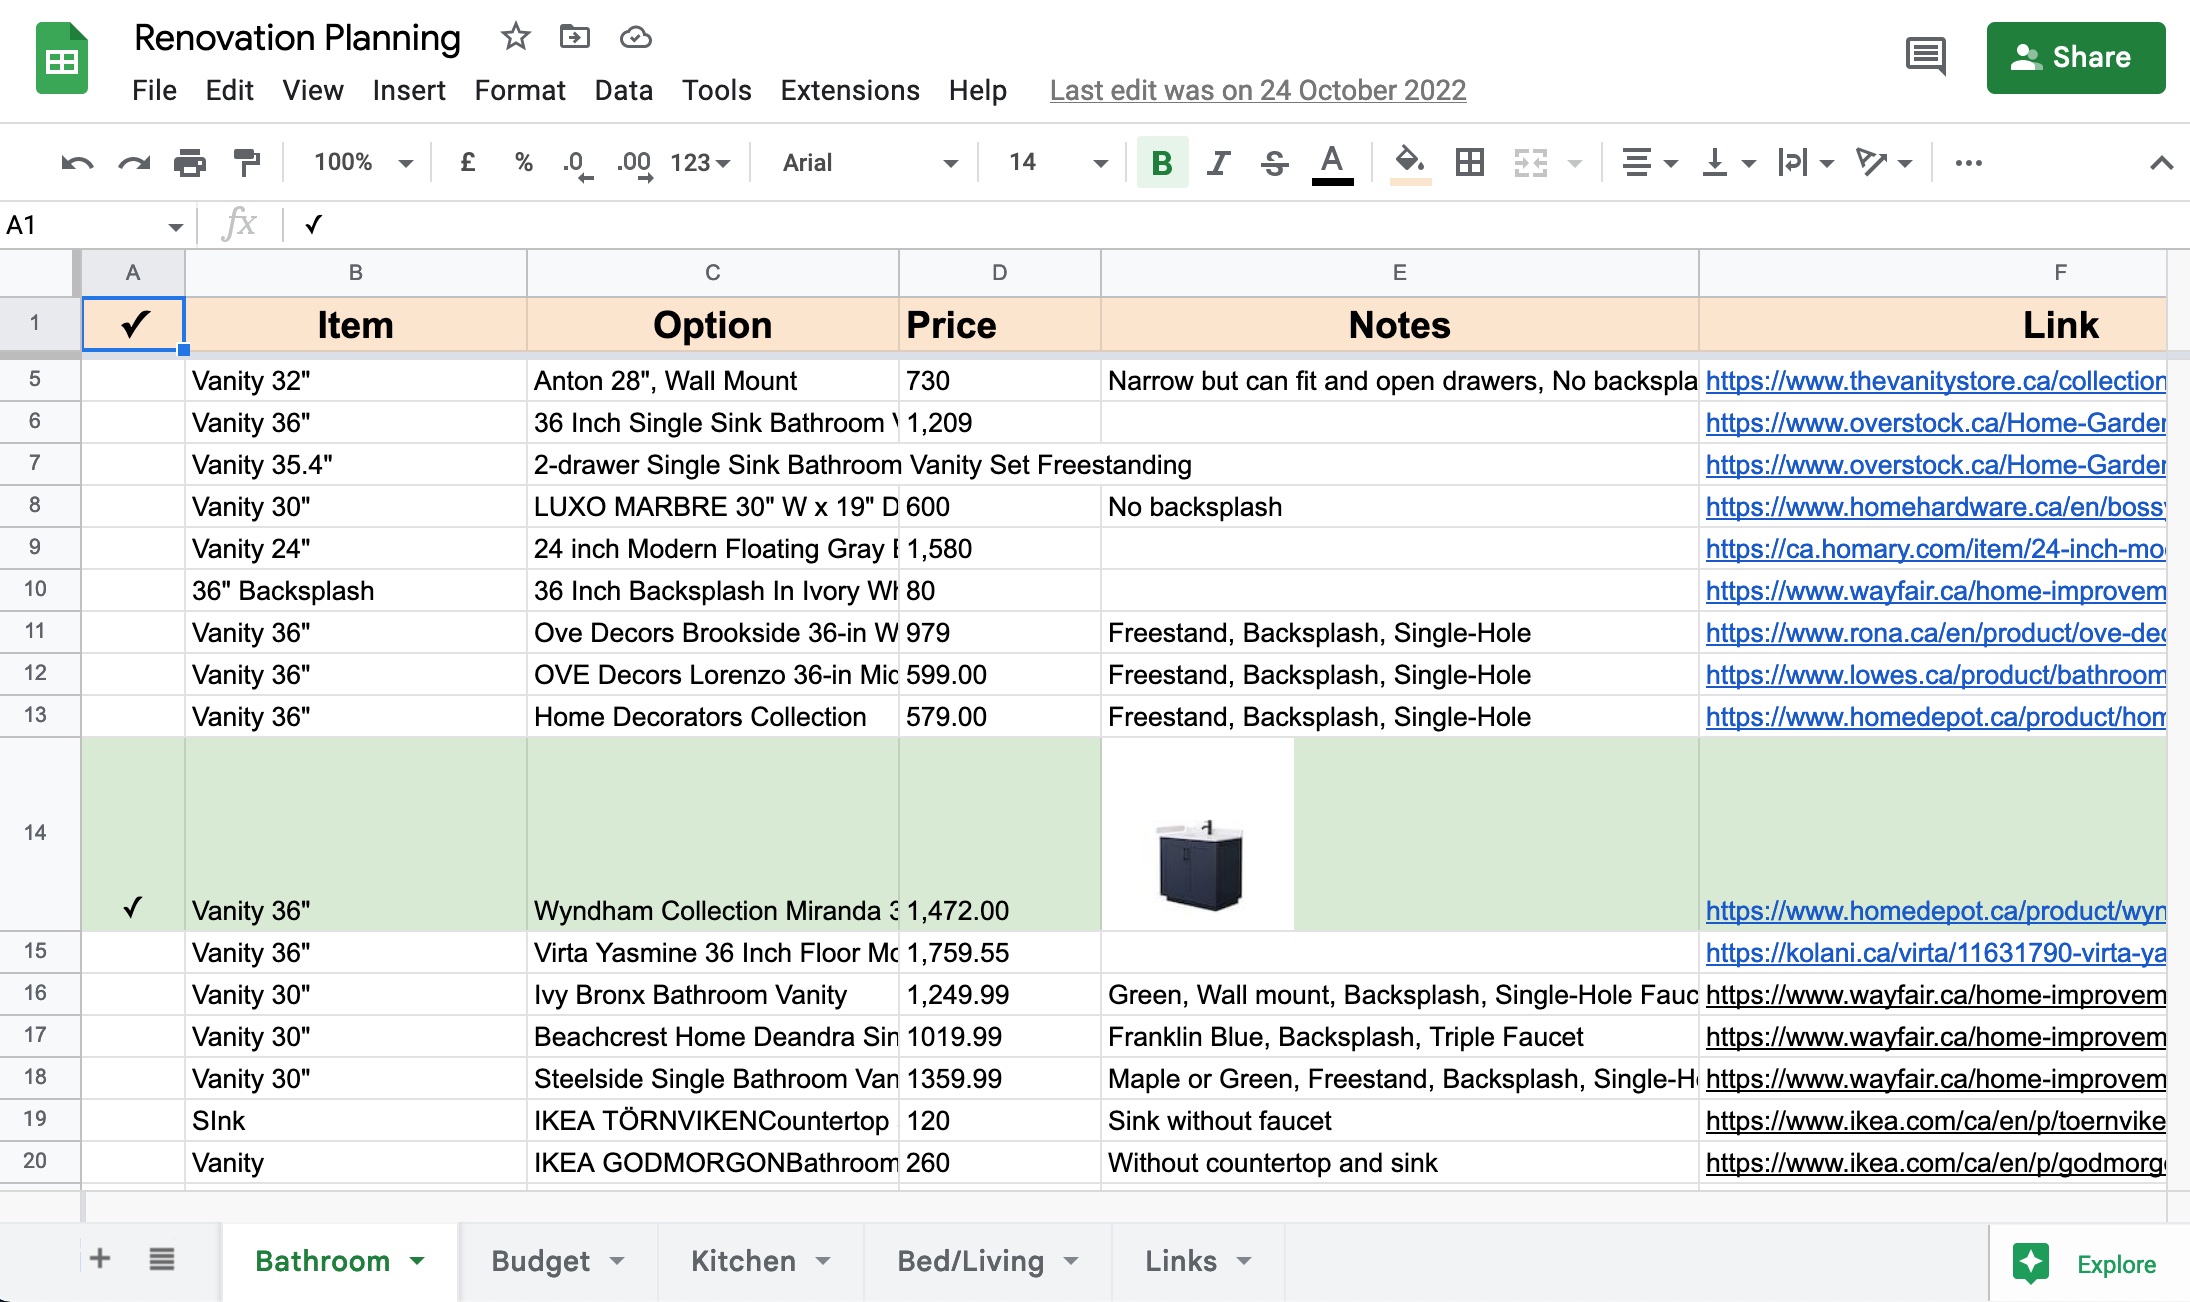
Task: Switch to the Budget tab
Action: coord(541,1261)
